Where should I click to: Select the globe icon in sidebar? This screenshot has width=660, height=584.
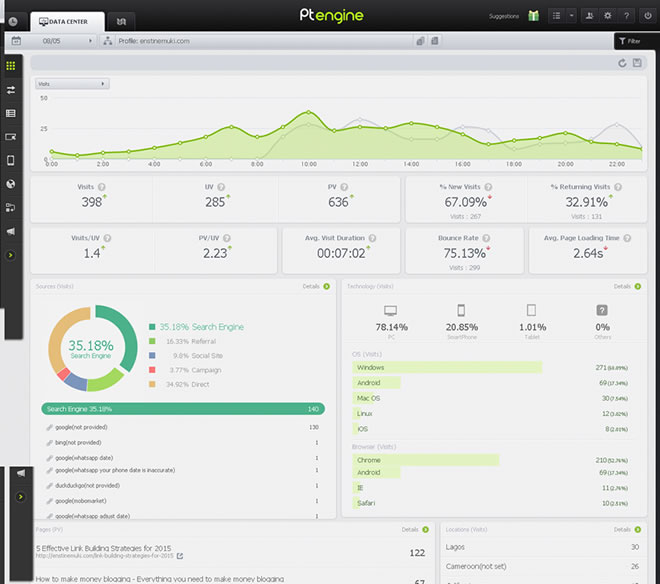pyautogui.click(x=11, y=184)
